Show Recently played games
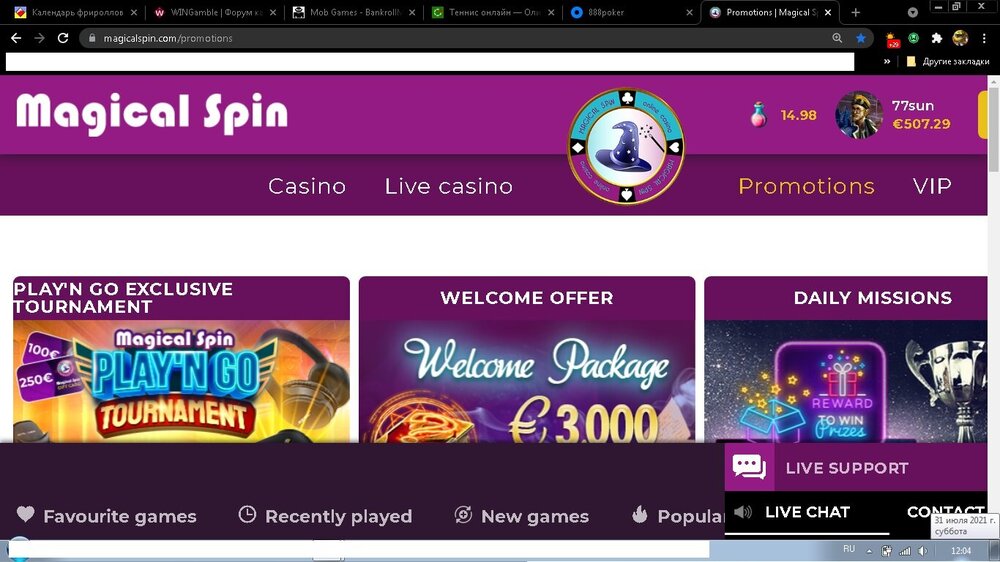Viewport: 1000px width, 562px height. click(x=325, y=515)
